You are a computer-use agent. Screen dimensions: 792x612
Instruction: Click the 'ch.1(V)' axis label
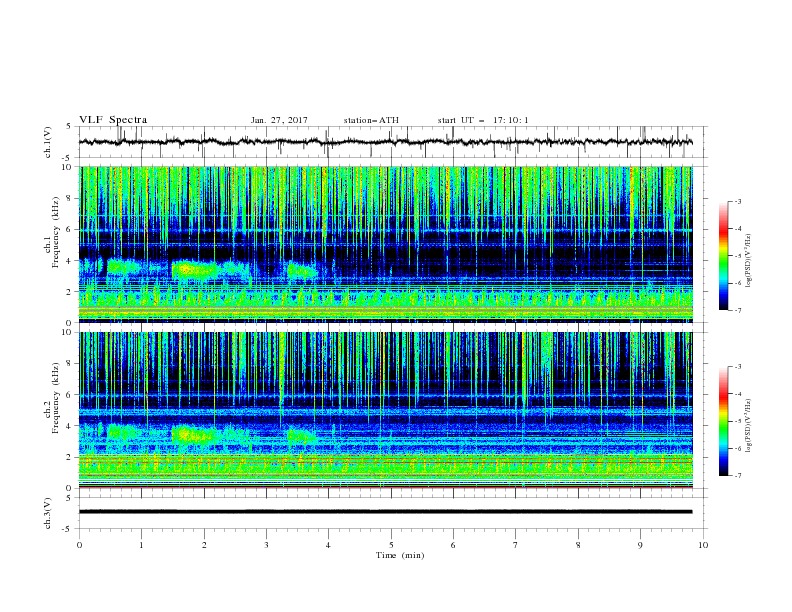[x=48, y=142]
